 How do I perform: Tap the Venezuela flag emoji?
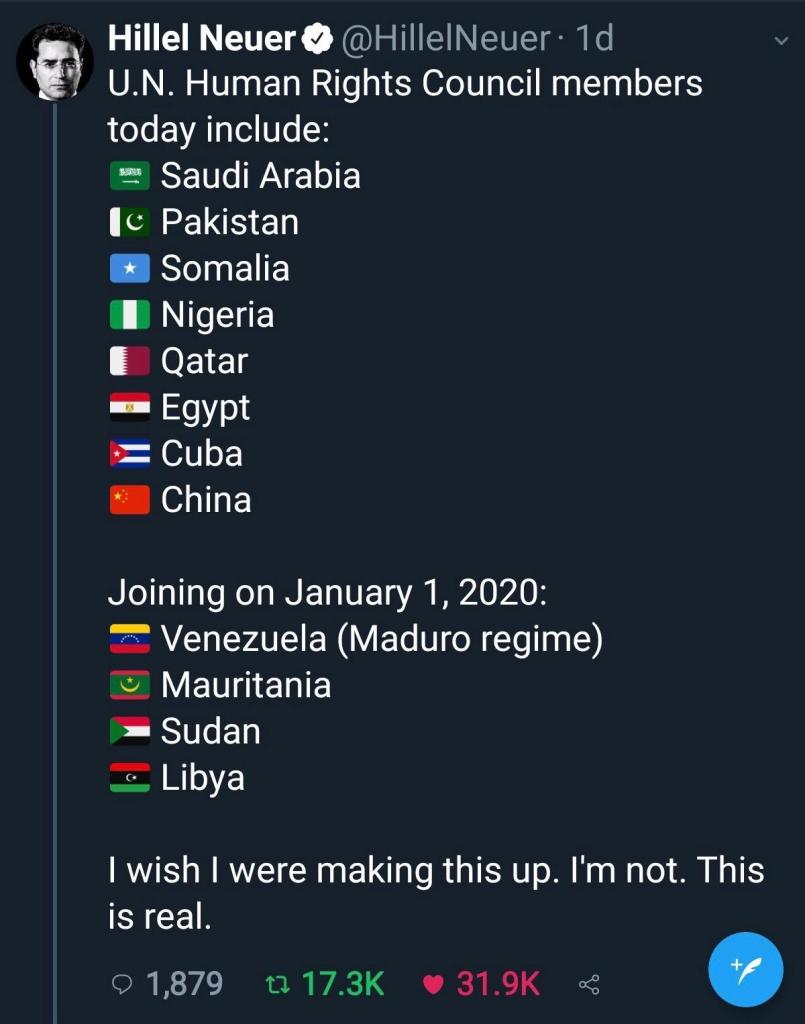tap(130, 639)
